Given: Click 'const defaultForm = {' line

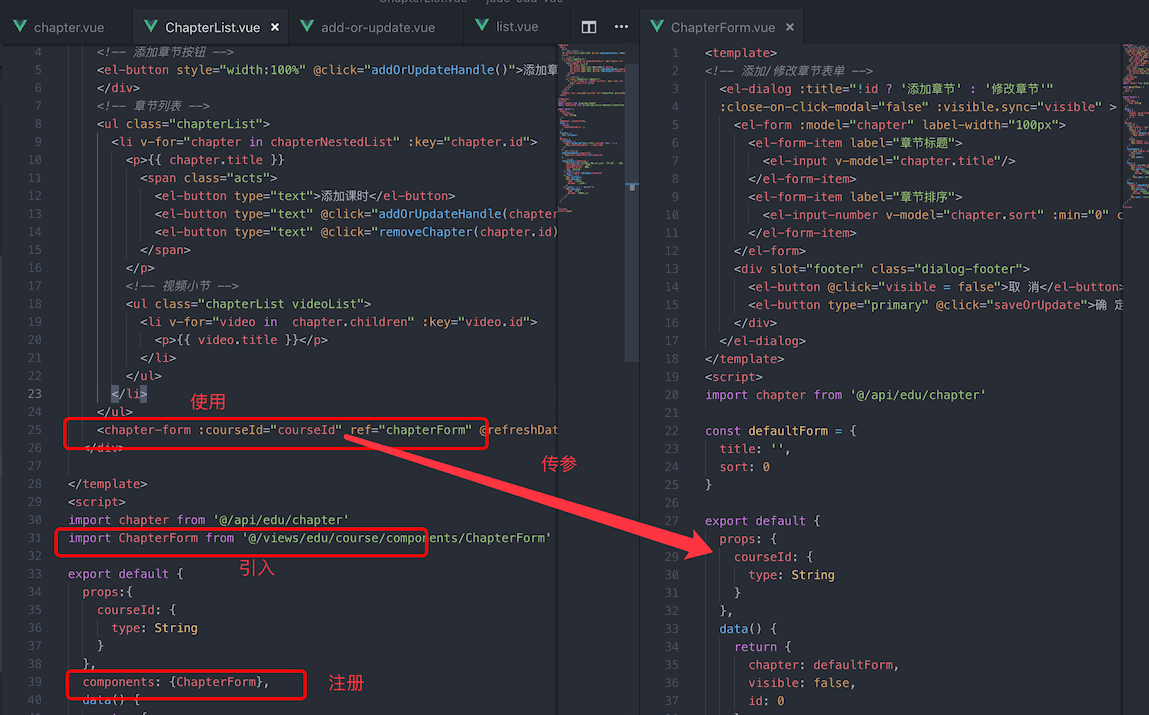Looking at the screenshot, I should [x=780, y=431].
